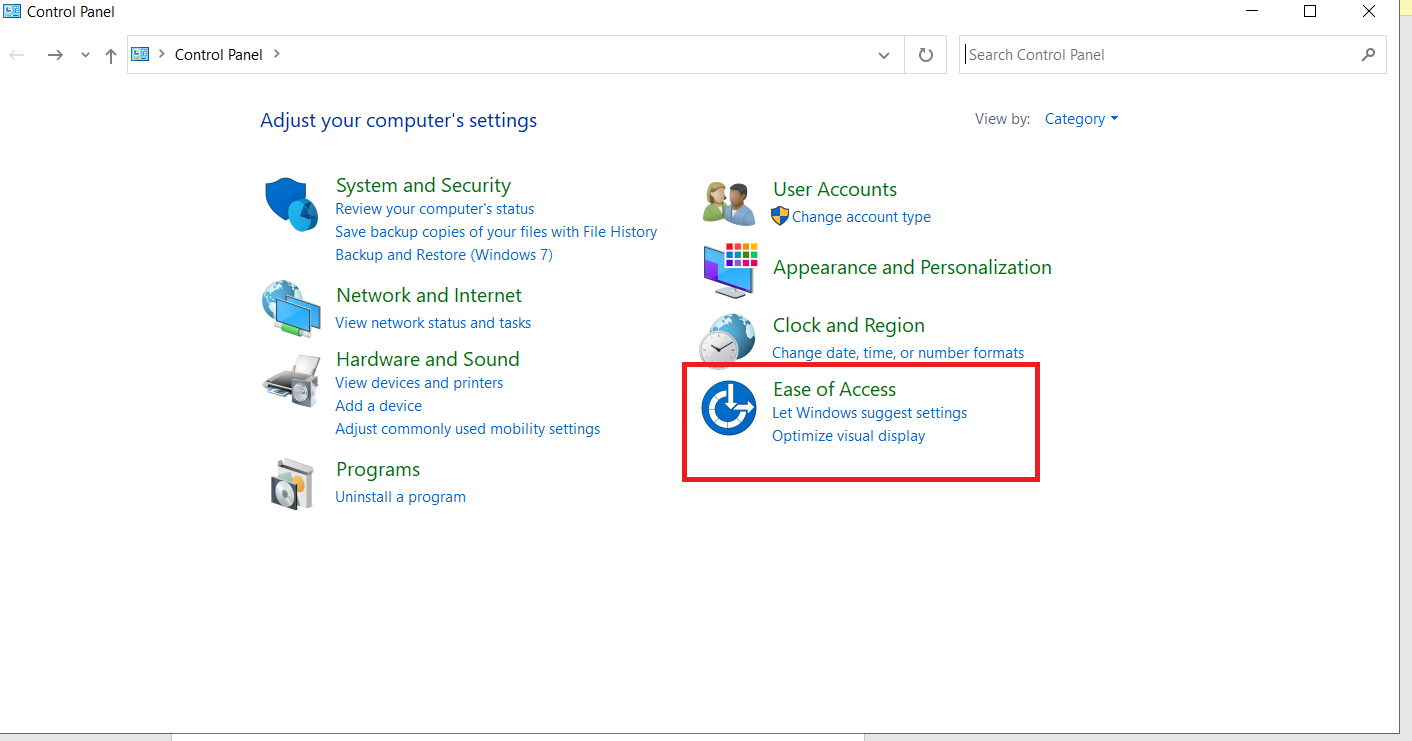Open the Network and Internet globe icon
1412x741 pixels.
tap(291, 309)
